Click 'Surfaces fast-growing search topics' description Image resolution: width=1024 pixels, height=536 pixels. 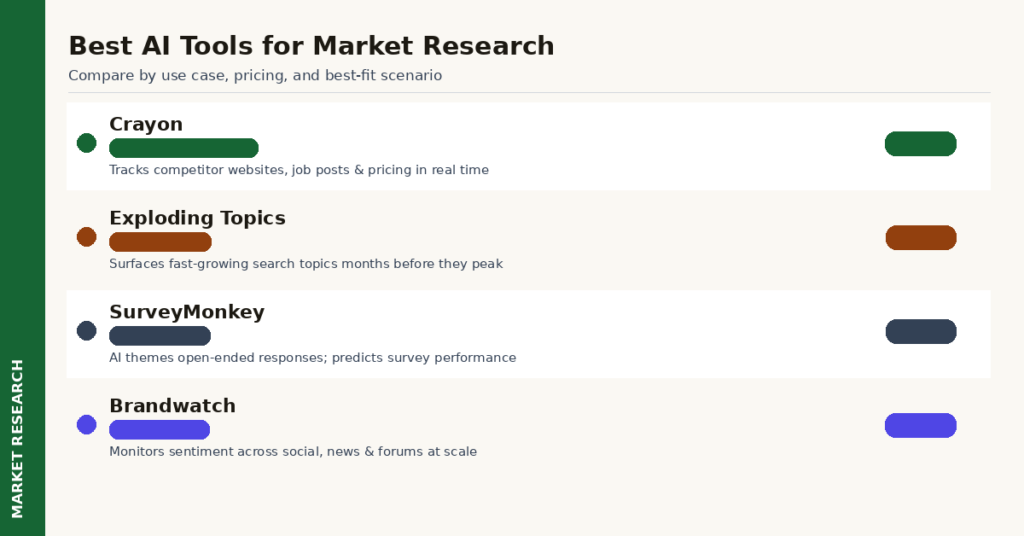click(x=306, y=264)
